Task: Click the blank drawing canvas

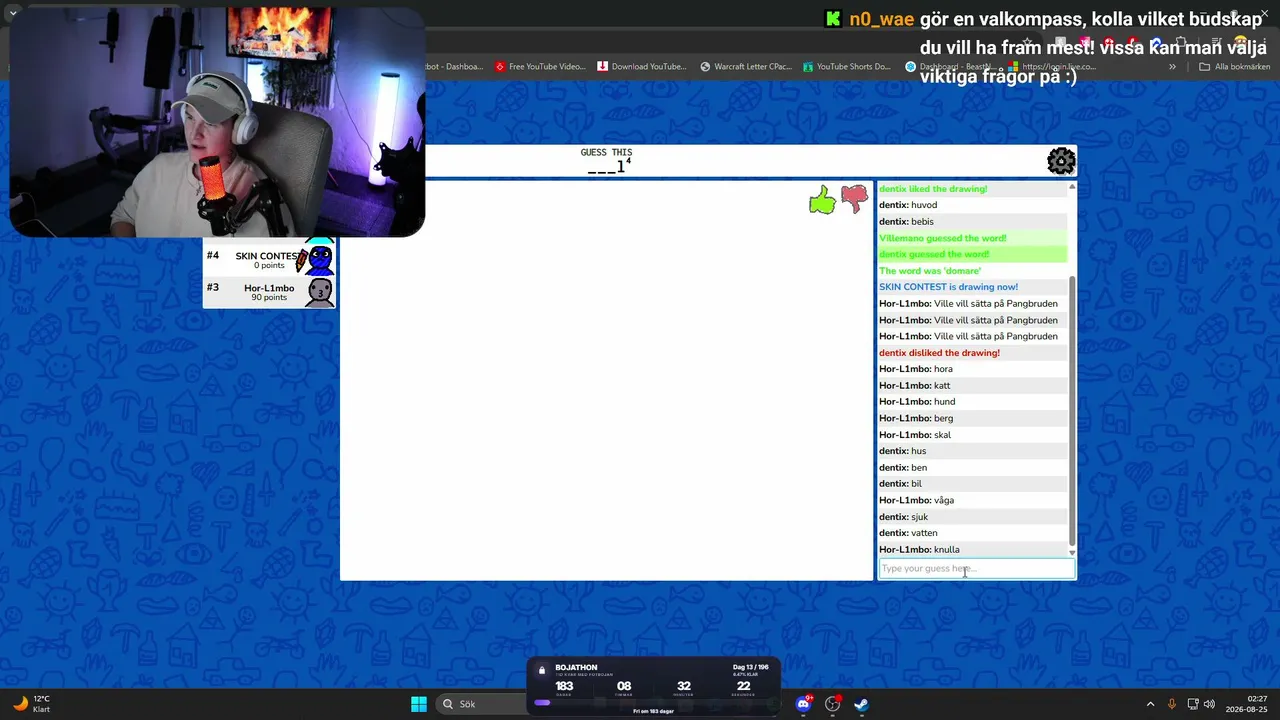Action: [607, 380]
